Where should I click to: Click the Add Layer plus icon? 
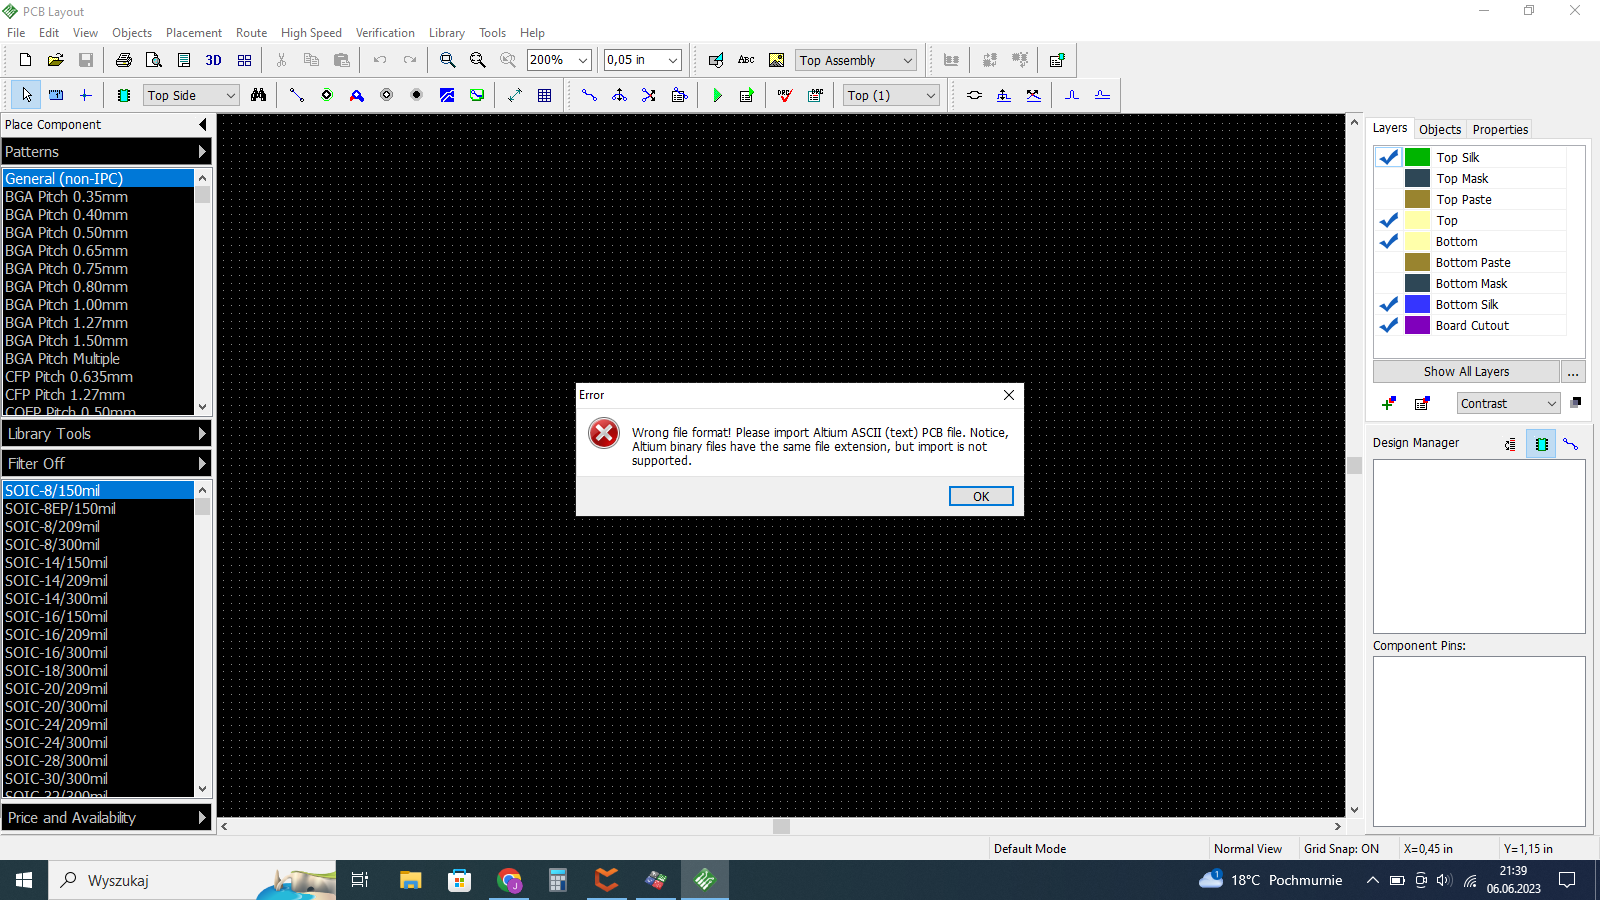click(1389, 403)
